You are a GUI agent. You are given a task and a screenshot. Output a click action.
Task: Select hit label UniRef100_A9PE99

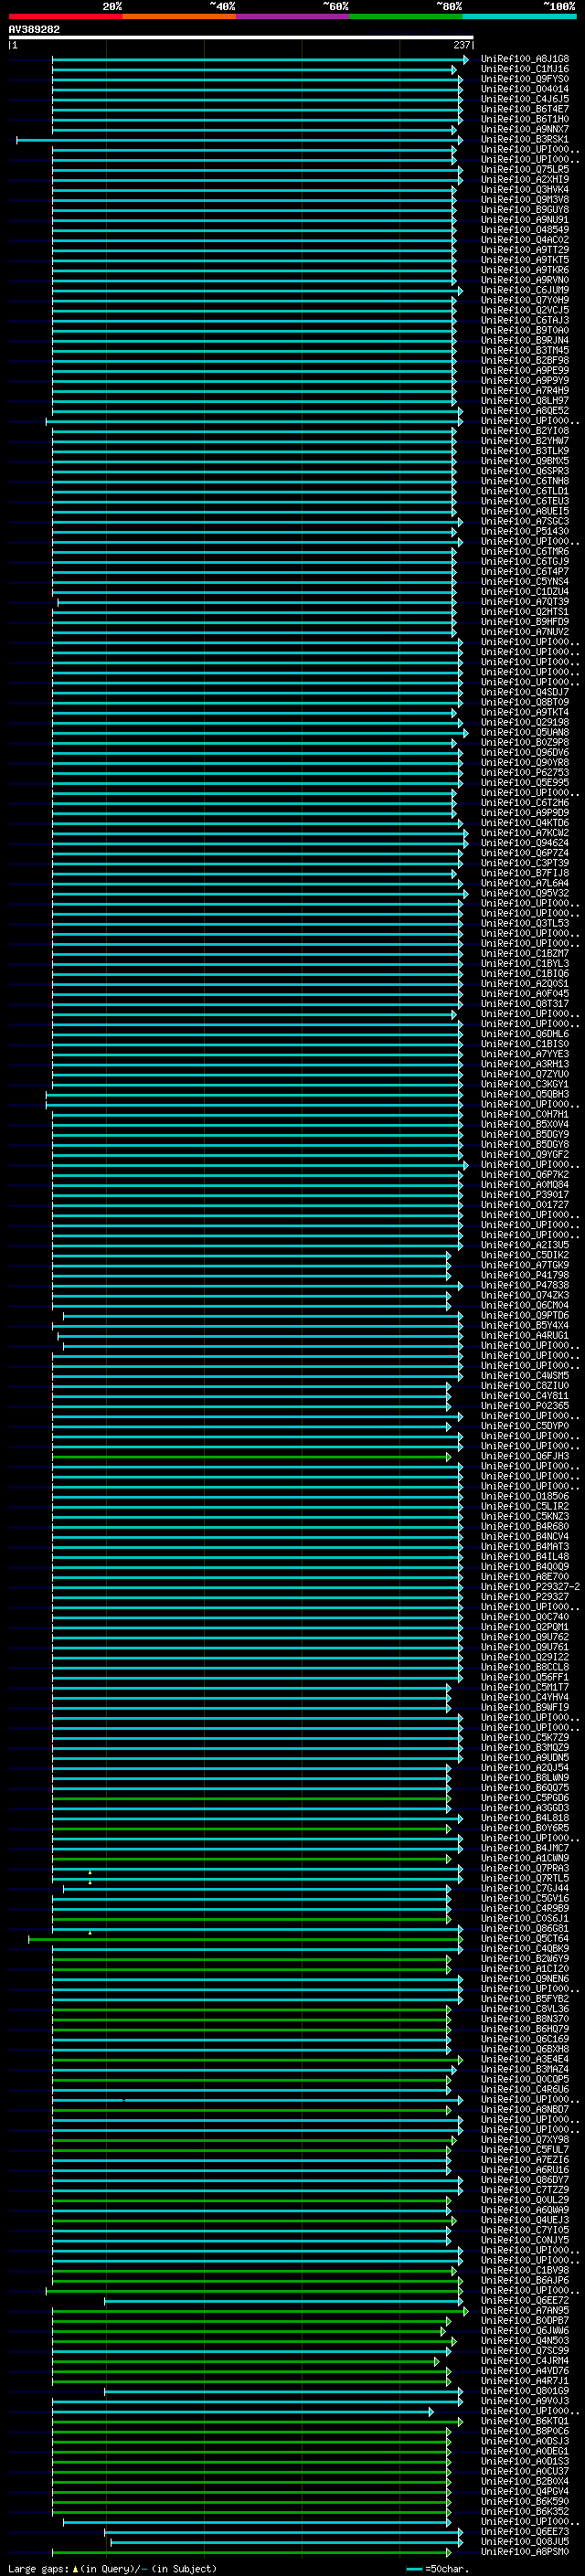coord(525,371)
